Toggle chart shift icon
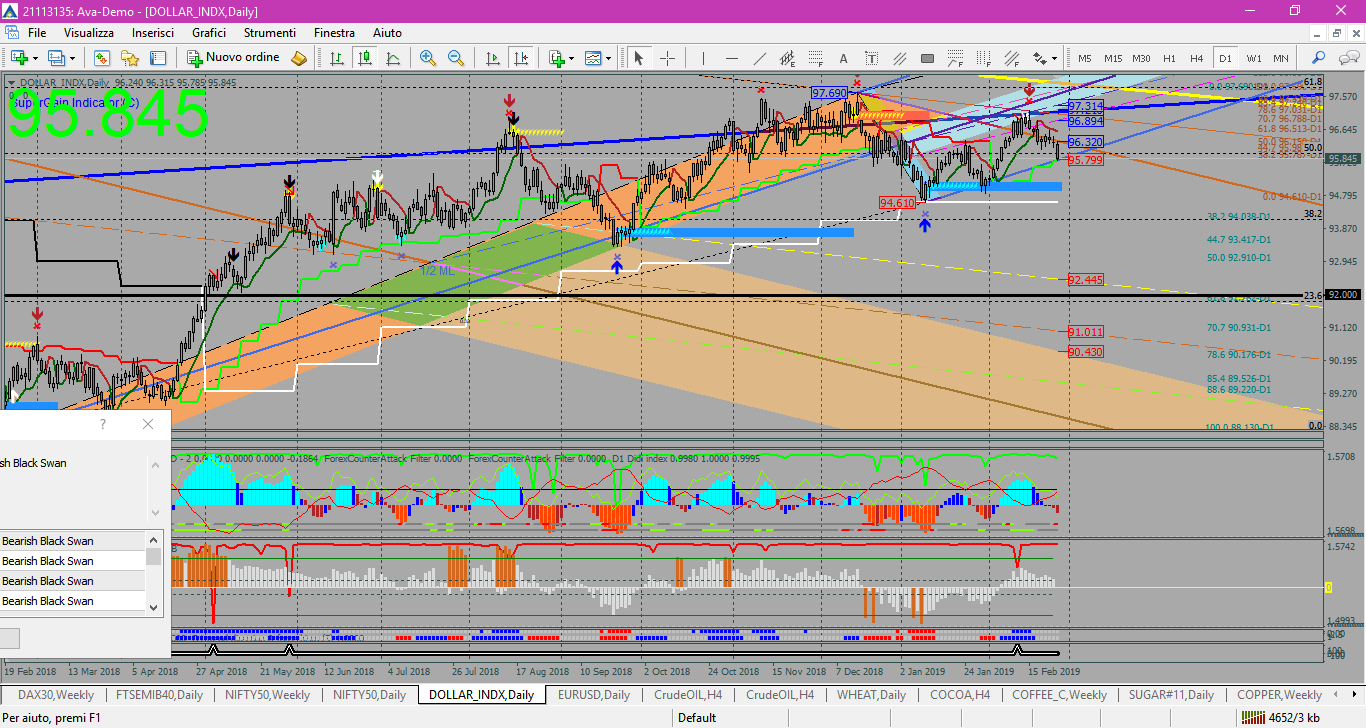The width and height of the screenshot is (1366, 728). (519, 58)
